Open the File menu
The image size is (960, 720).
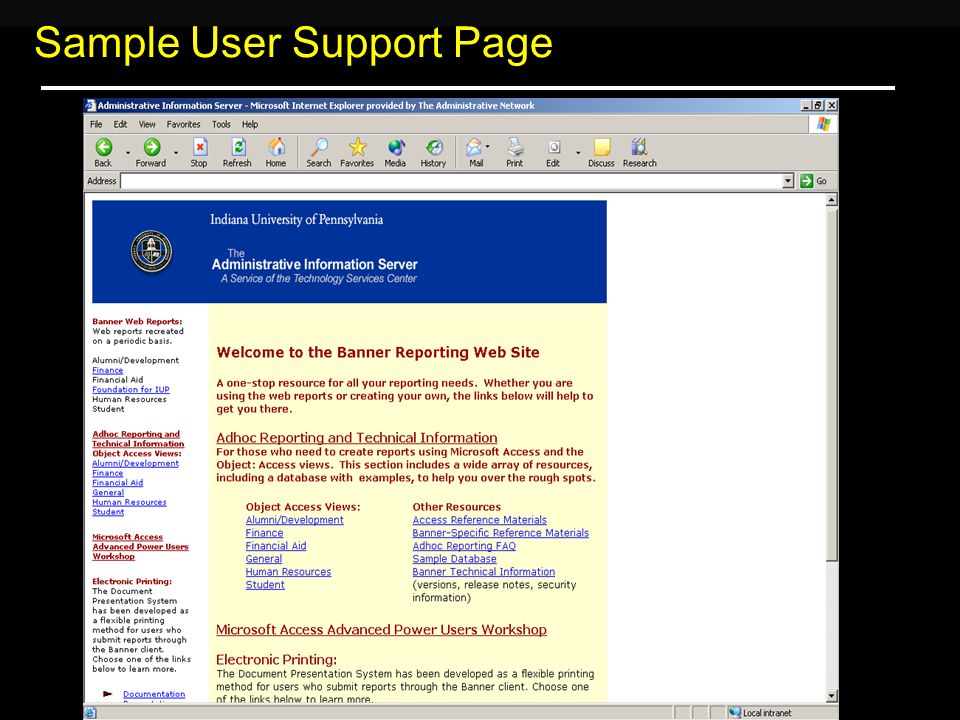click(96, 124)
